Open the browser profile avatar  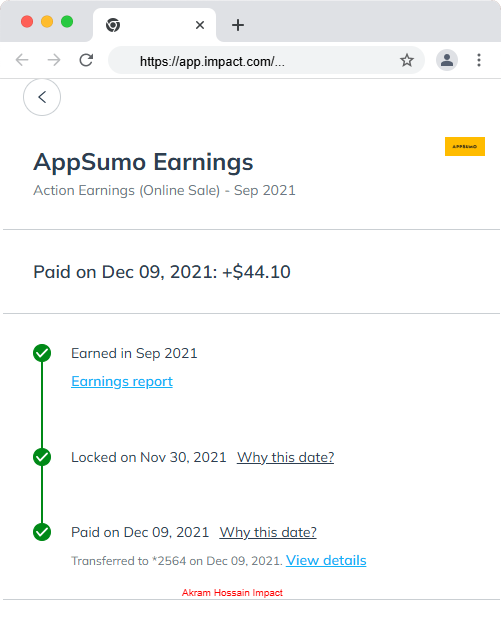447,60
